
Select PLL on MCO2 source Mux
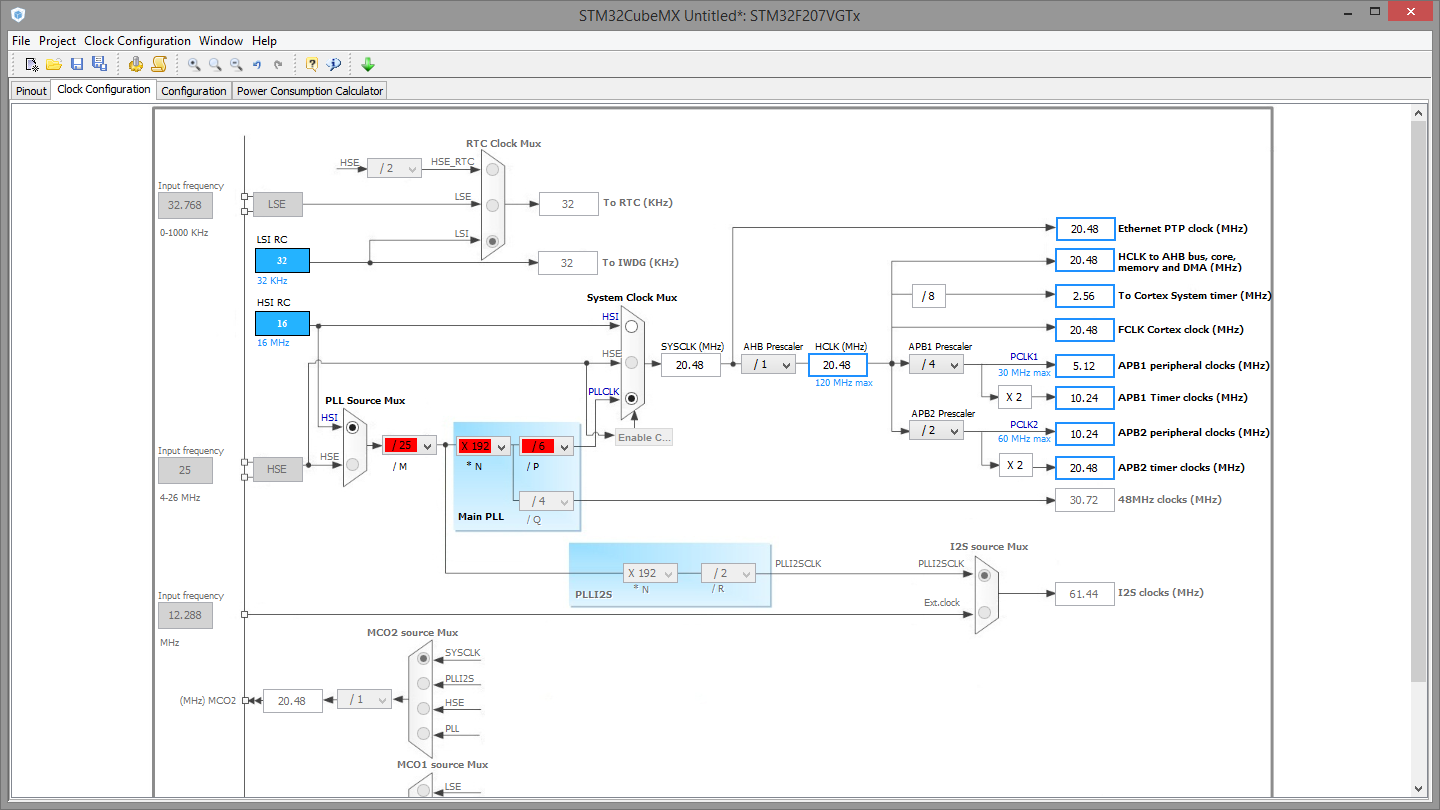pyautogui.click(x=423, y=734)
